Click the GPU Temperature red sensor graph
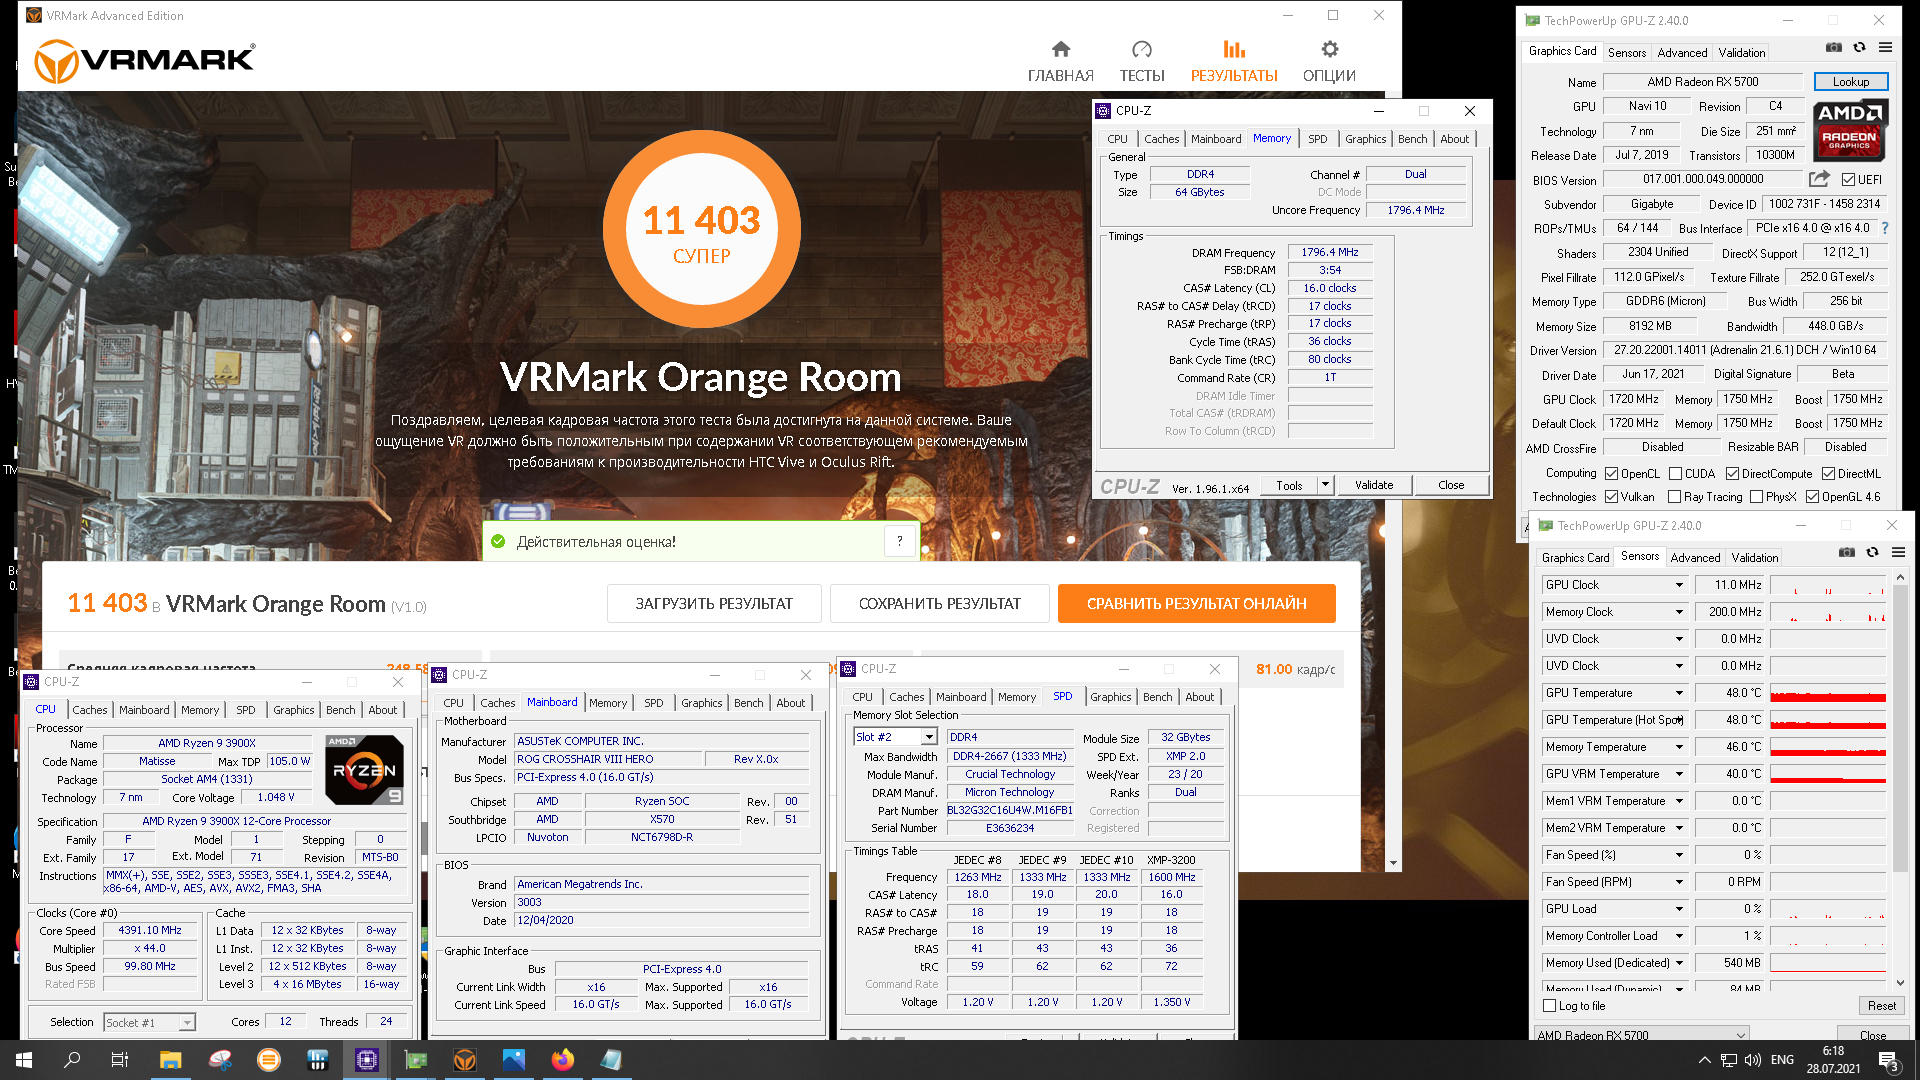 click(1828, 693)
